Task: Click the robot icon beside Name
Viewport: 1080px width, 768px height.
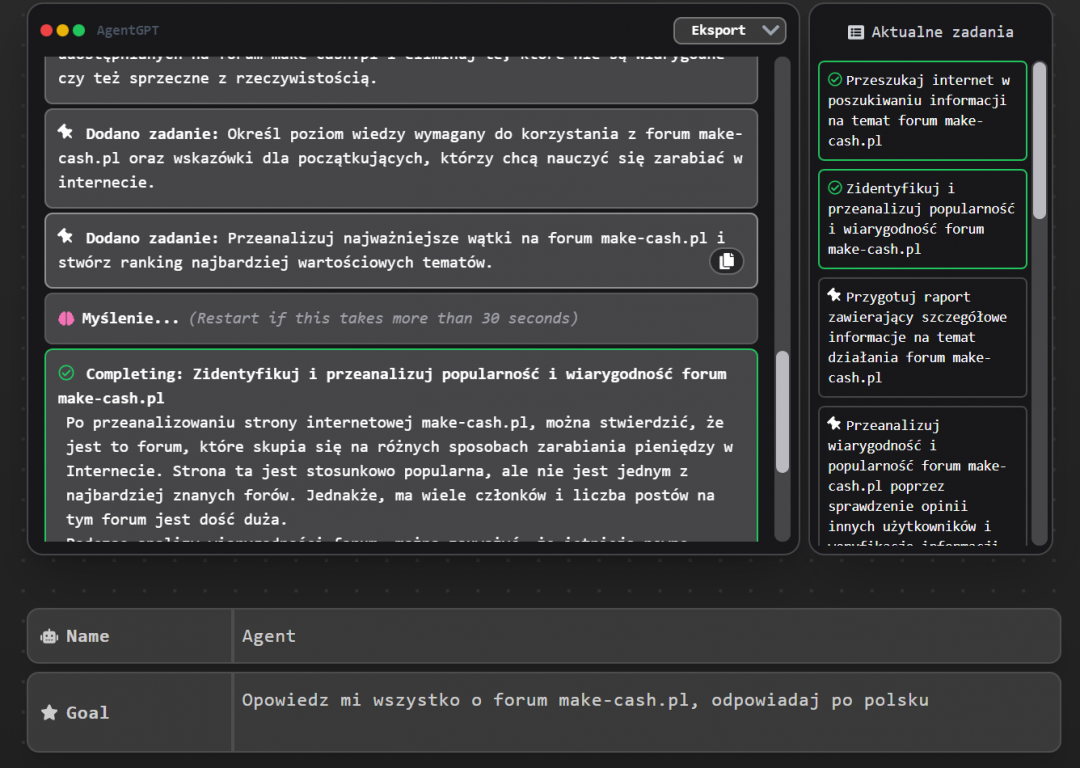Action: [48, 636]
